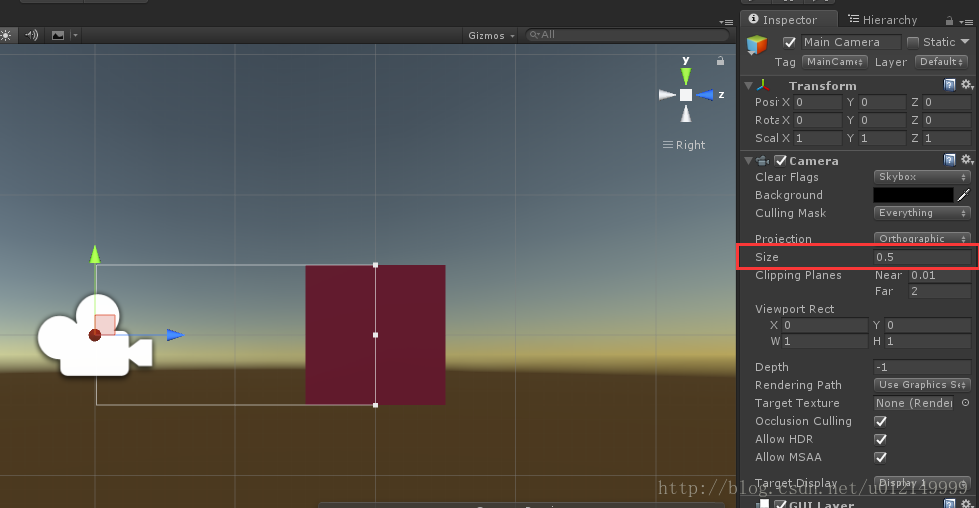Click the scene search field
The width and height of the screenshot is (979, 508).
click(626, 35)
